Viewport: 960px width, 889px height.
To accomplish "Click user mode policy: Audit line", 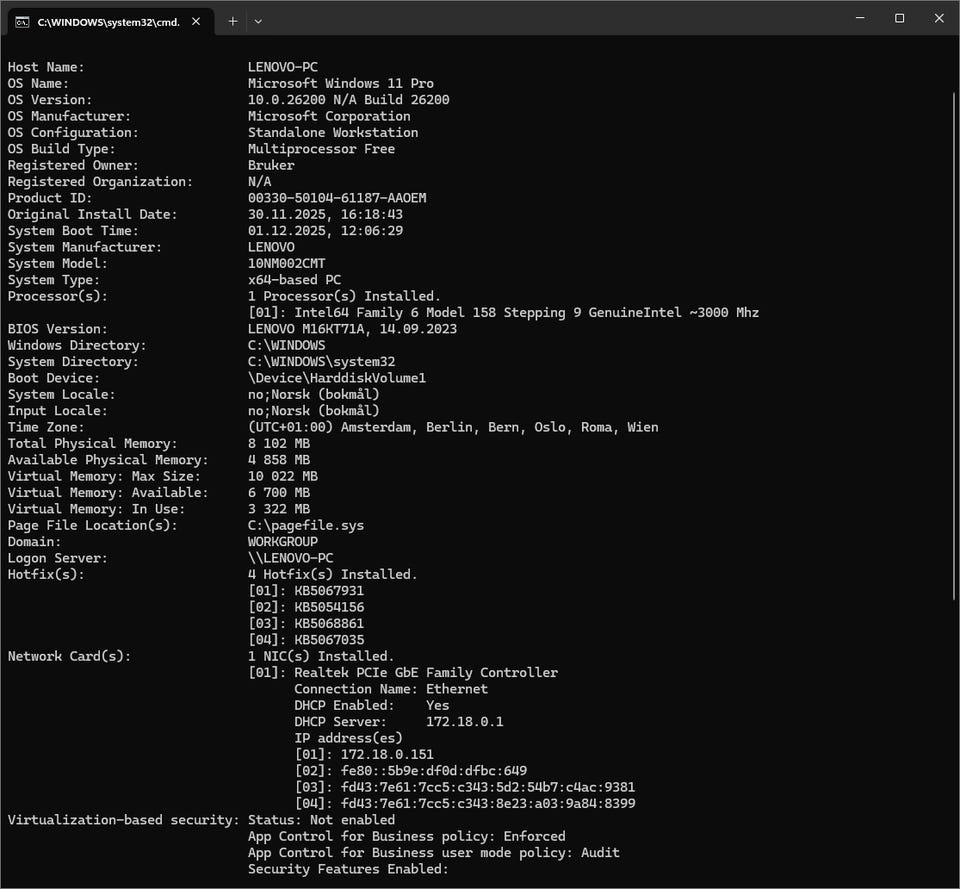I will 433,853.
